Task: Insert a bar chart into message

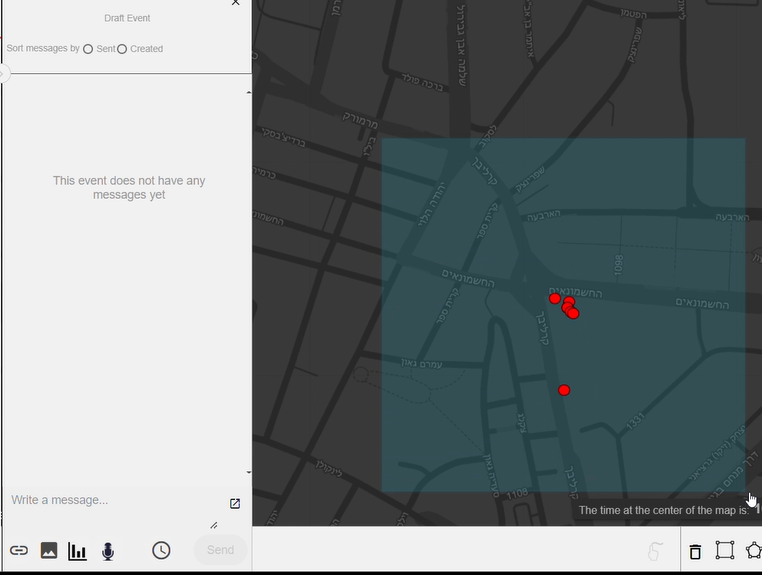Action: tap(77, 551)
